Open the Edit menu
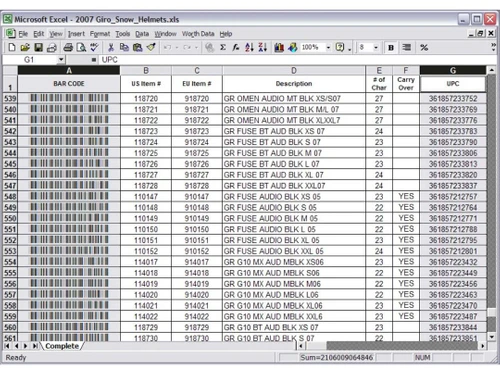Screen dimensions: 500x375 pos(38,34)
